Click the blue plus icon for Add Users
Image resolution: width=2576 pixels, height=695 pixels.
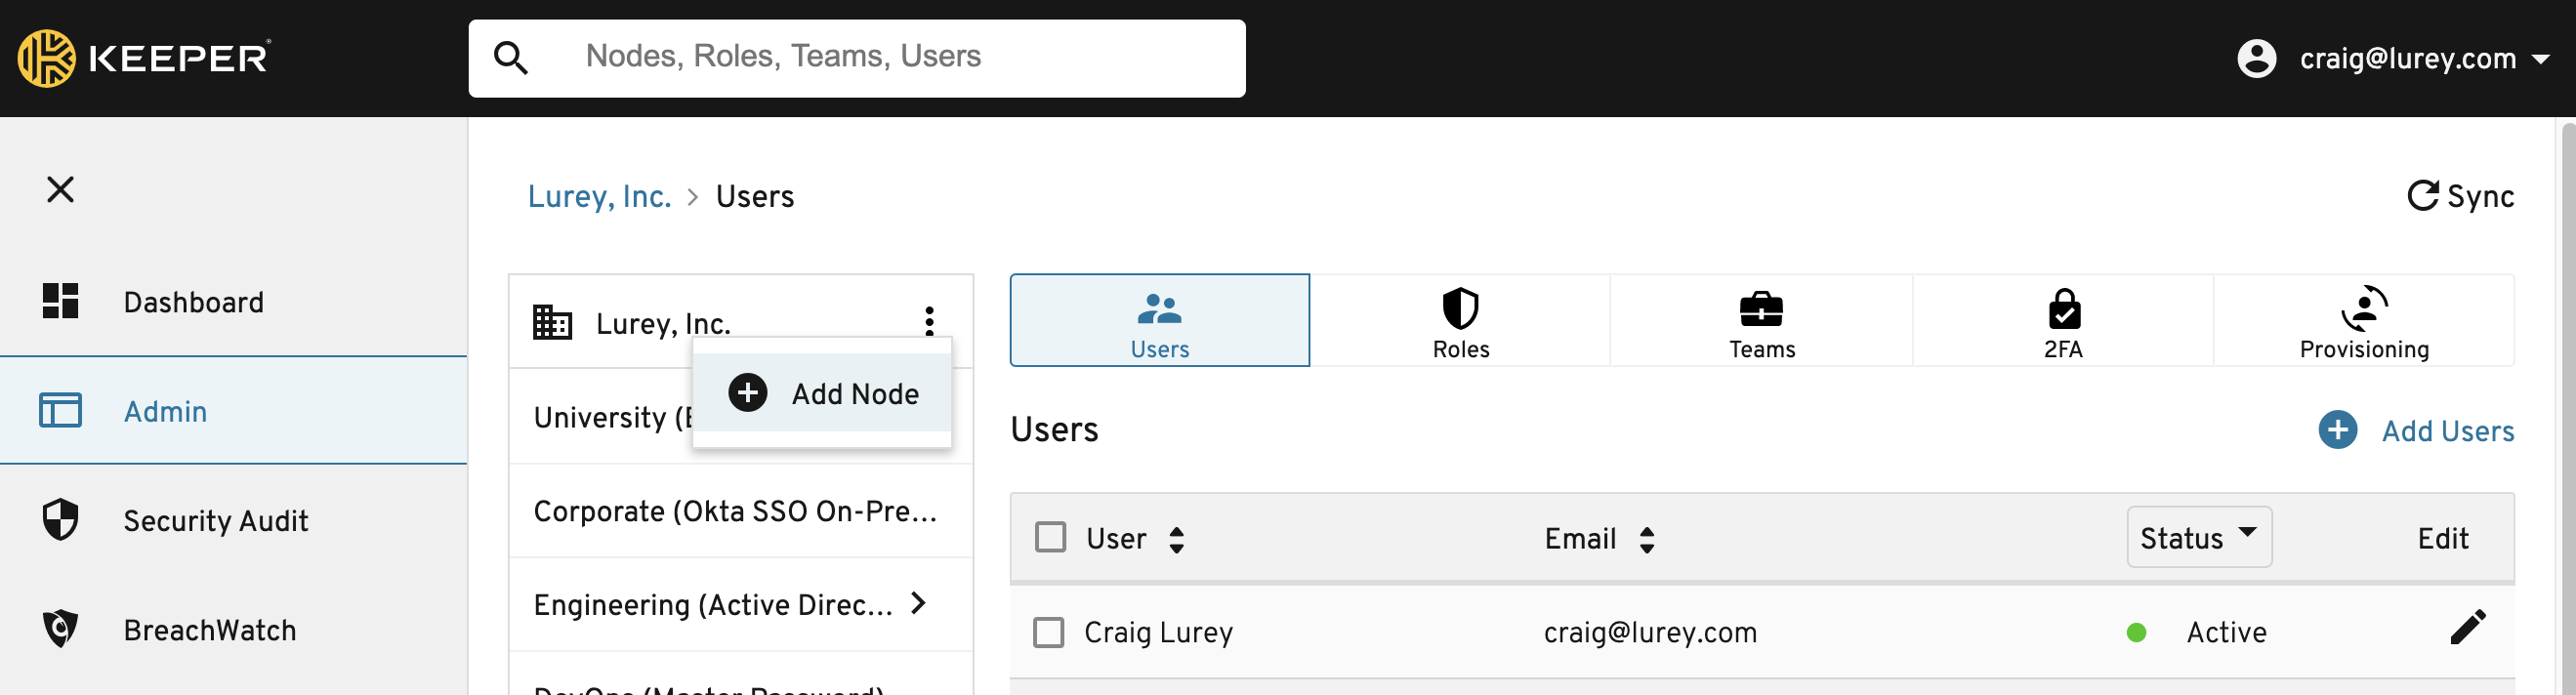pyautogui.click(x=2337, y=430)
